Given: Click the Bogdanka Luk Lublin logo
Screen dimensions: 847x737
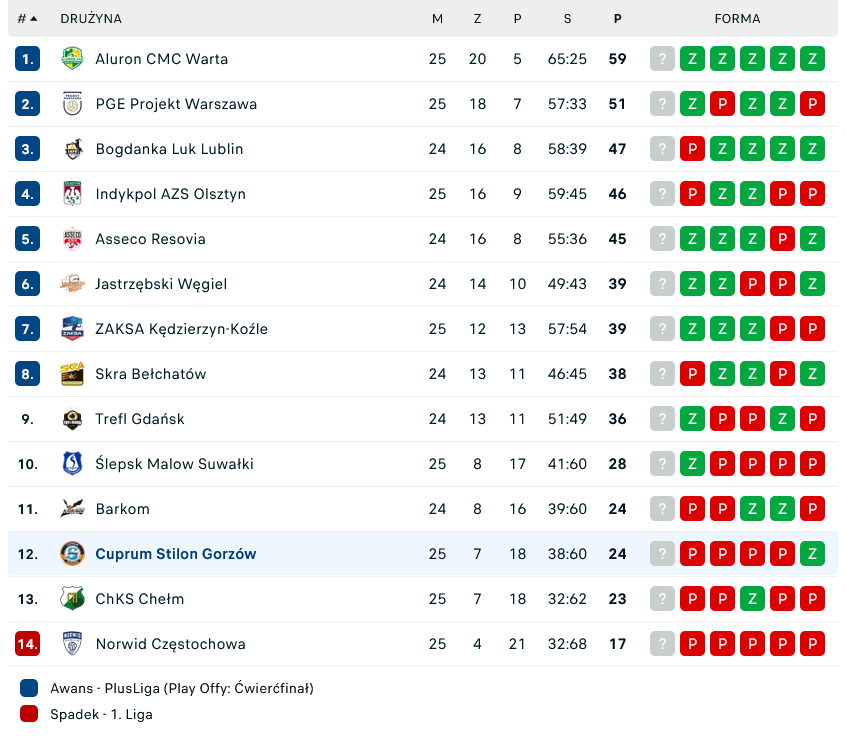Looking at the screenshot, I should click(72, 149).
